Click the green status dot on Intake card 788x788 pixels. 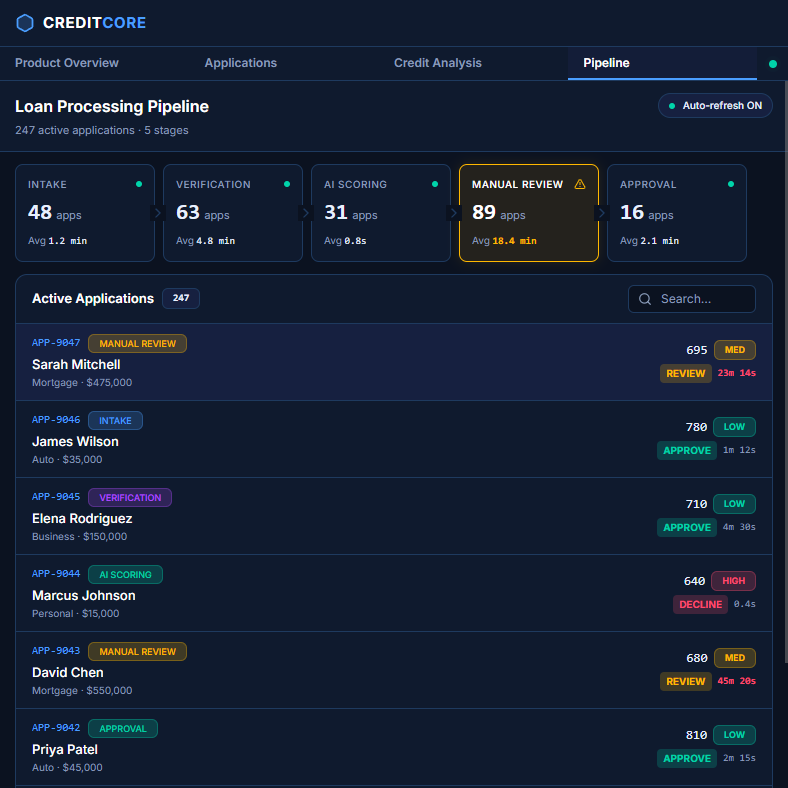click(139, 184)
